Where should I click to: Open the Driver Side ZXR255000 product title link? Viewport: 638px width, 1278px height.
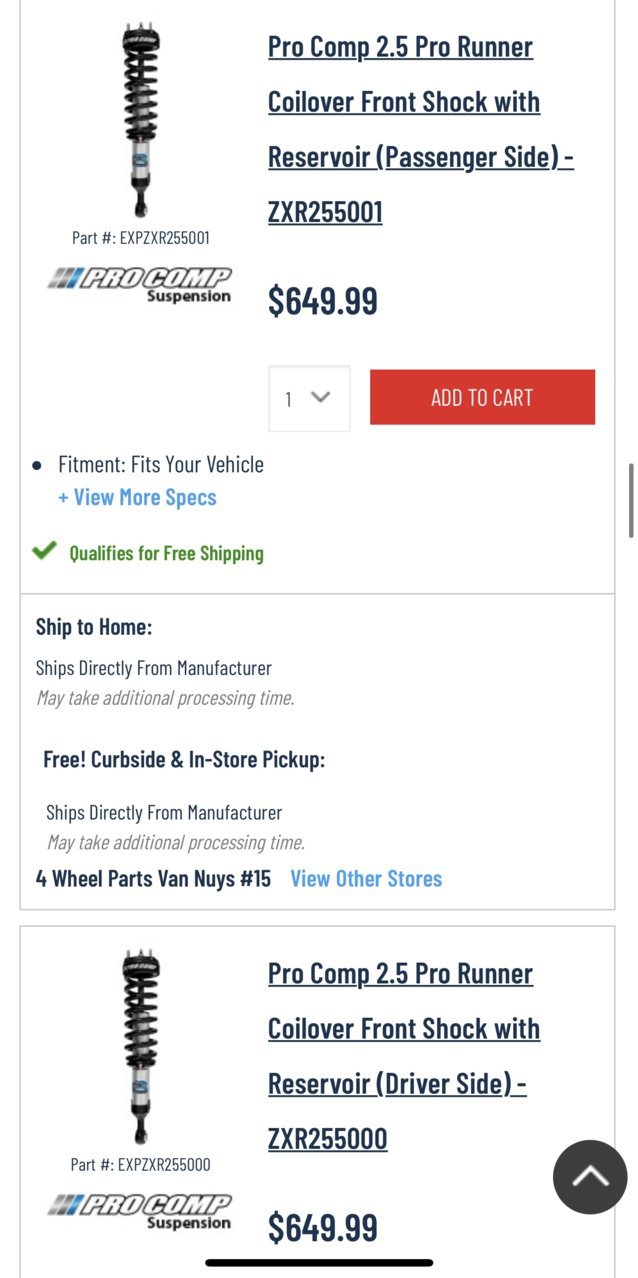404,1056
